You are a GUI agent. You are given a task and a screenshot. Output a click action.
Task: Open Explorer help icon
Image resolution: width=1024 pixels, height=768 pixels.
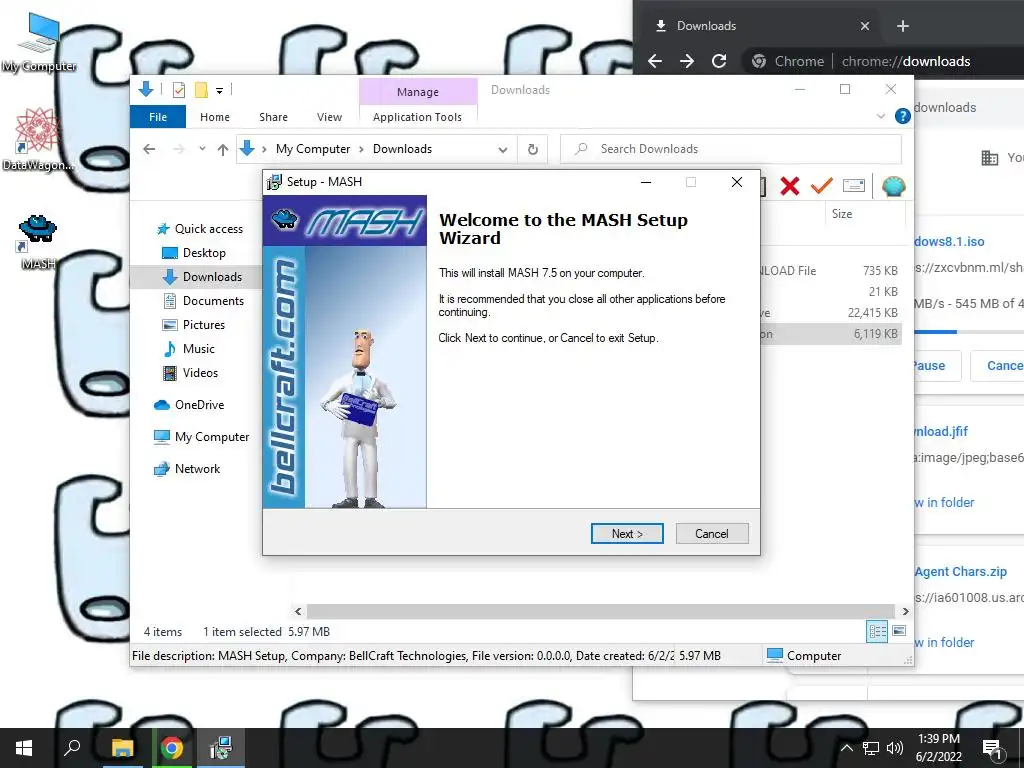click(x=903, y=116)
